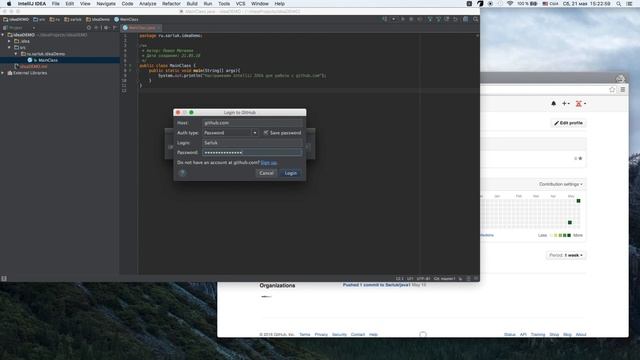
Task: Open Notification Center menu bar icon
Action: (630, 4)
